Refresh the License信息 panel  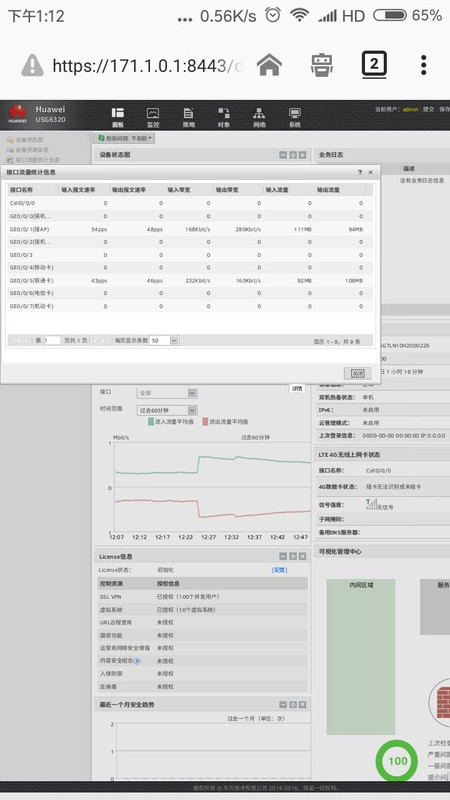tap(293, 557)
